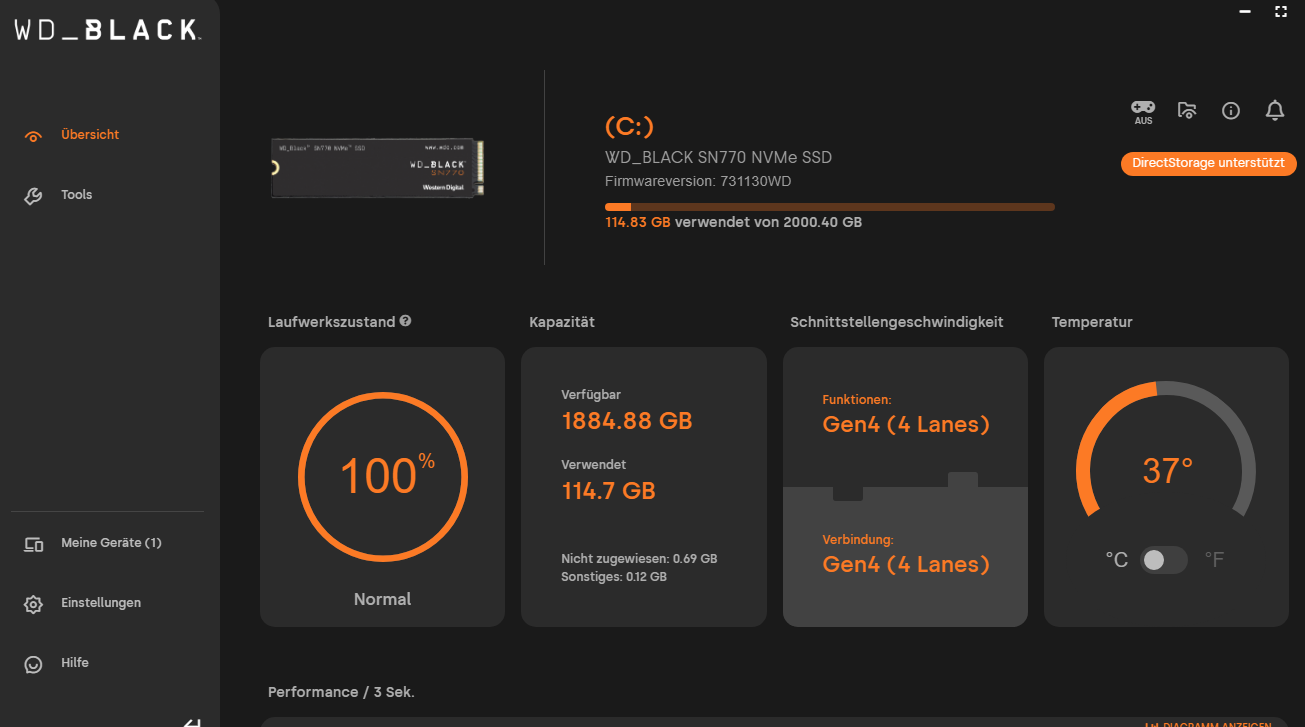Click the °C unit label
Screen dimensions: 1305x727
(x=1117, y=560)
